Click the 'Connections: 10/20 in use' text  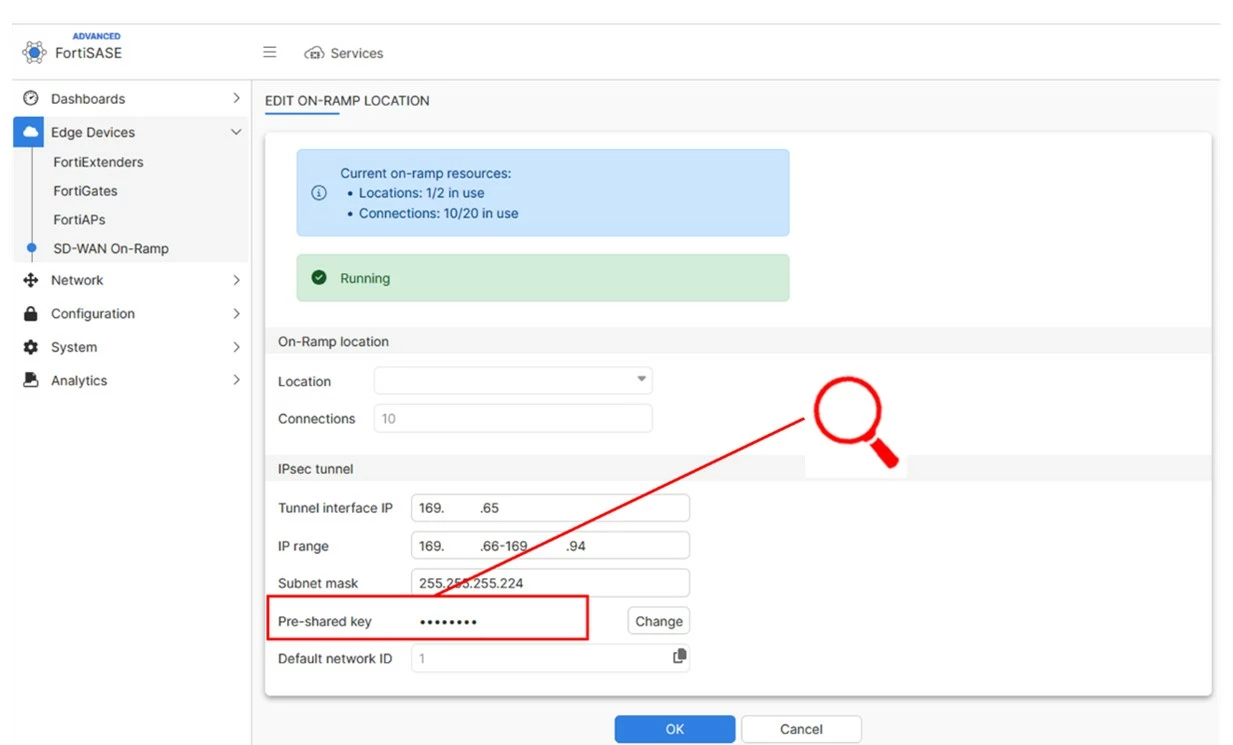[x=438, y=213]
